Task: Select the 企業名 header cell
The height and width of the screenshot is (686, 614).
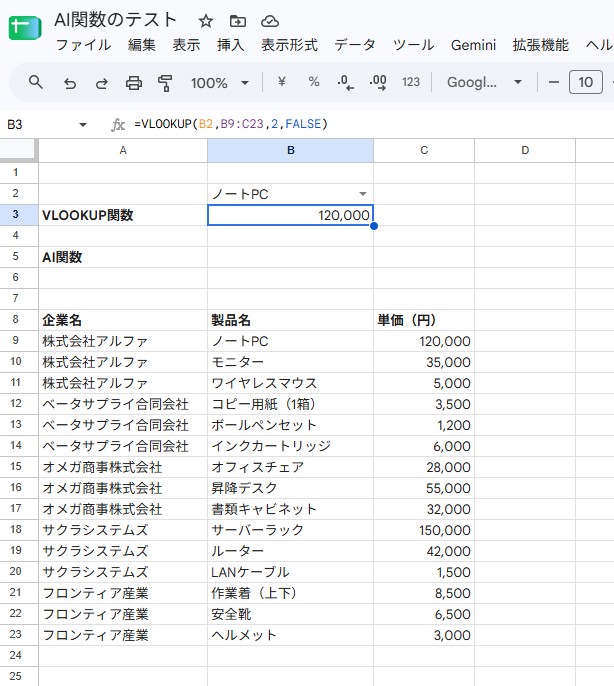Action: click(123, 320)
